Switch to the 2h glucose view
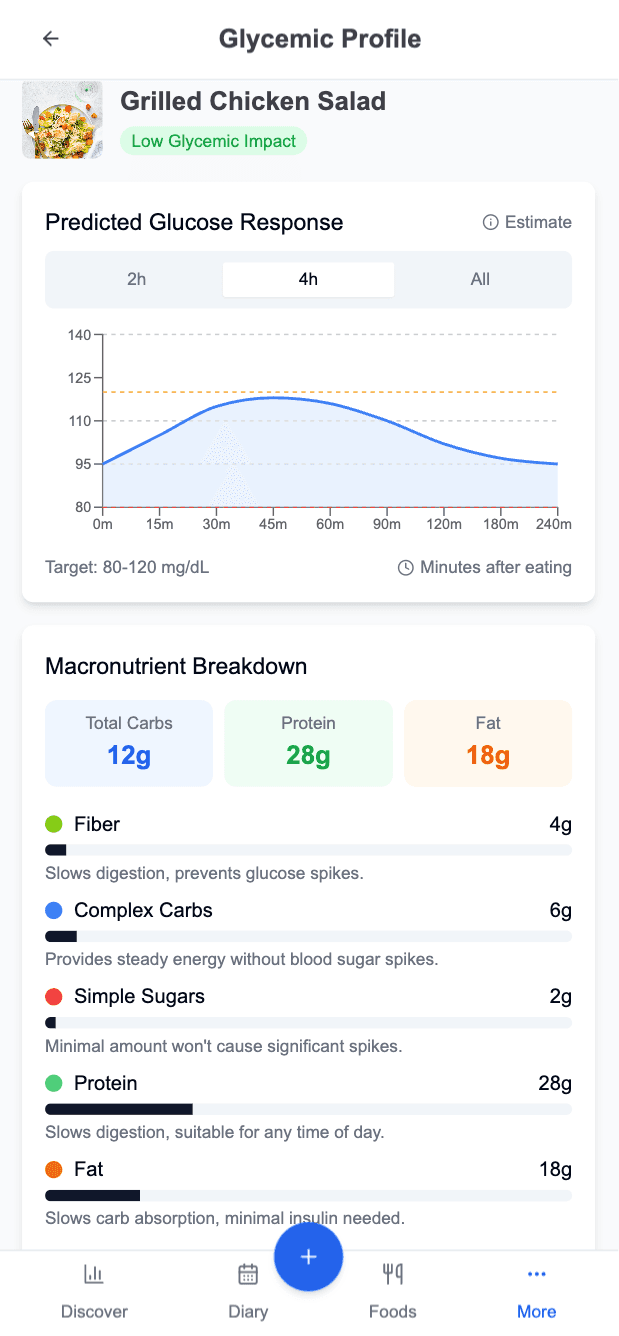The image size is (619, 1336). click(136, 279)
